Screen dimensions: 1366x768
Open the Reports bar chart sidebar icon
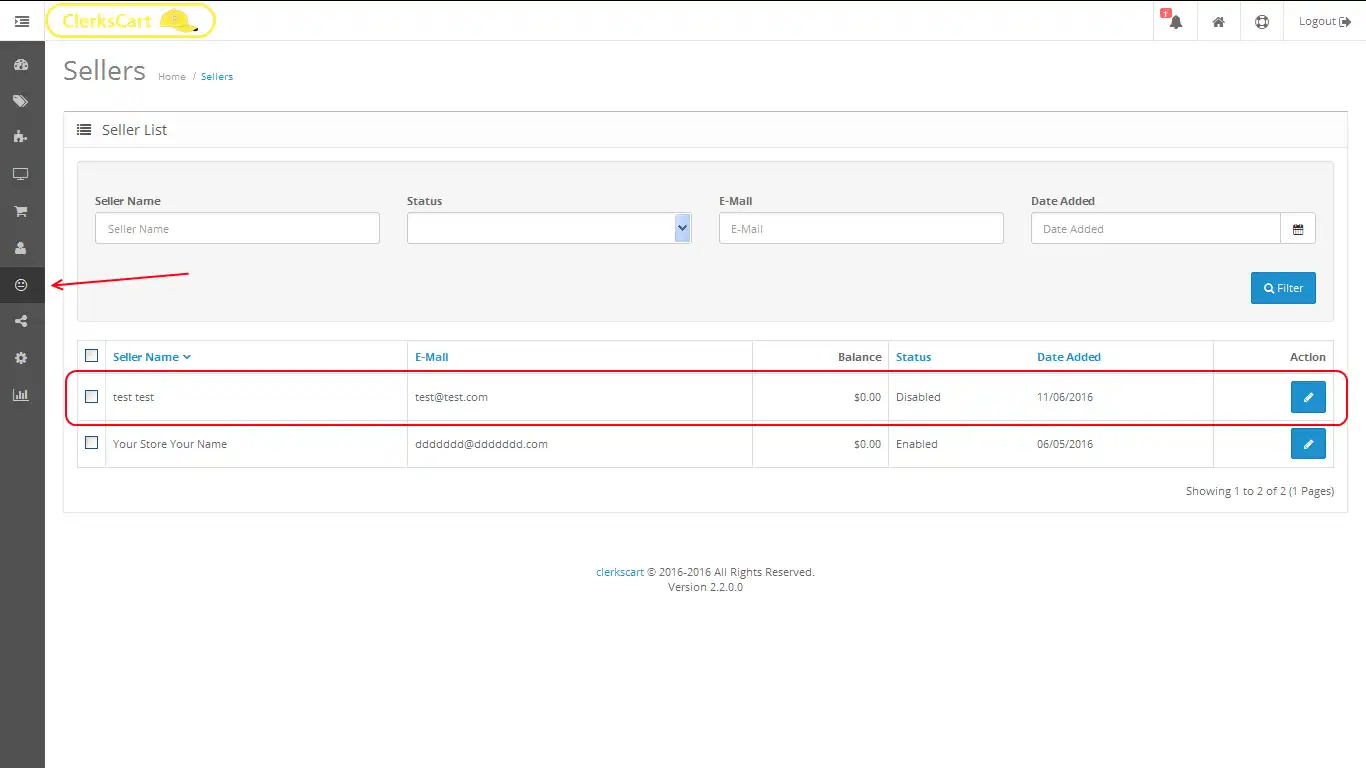[21, 395]
